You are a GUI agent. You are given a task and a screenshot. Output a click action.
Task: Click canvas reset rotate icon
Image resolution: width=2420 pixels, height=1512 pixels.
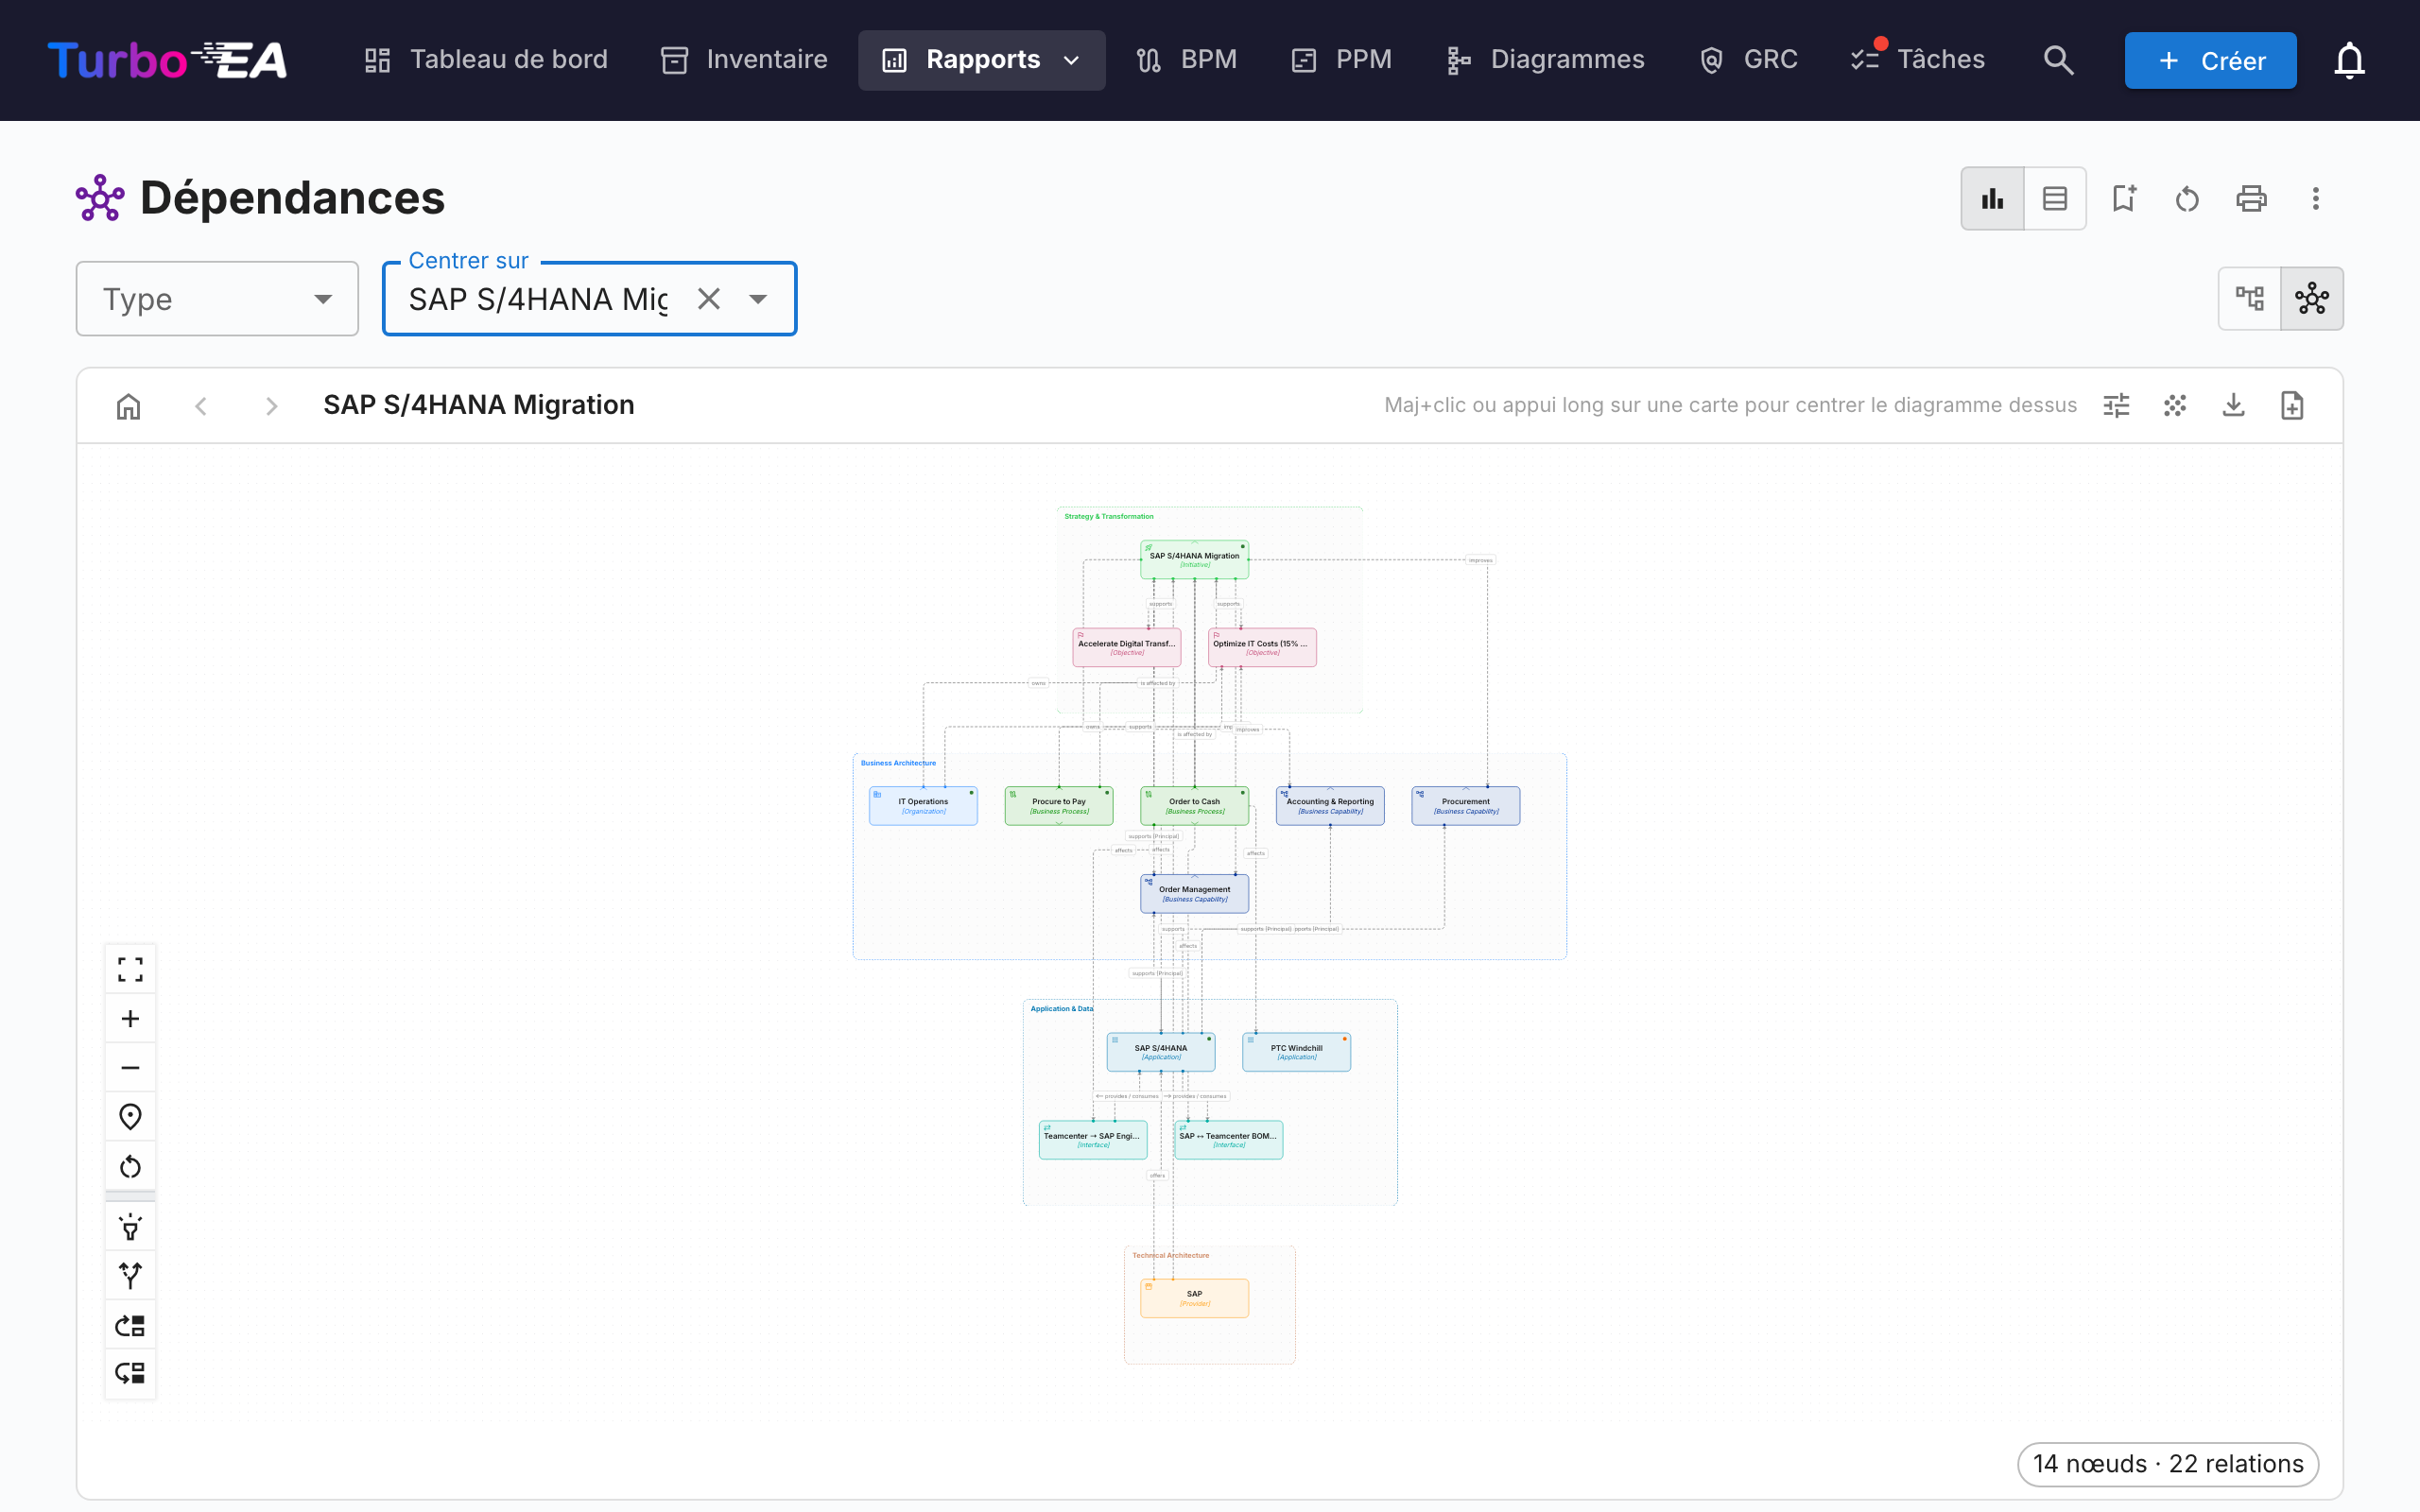click(x=130, y=1166)
